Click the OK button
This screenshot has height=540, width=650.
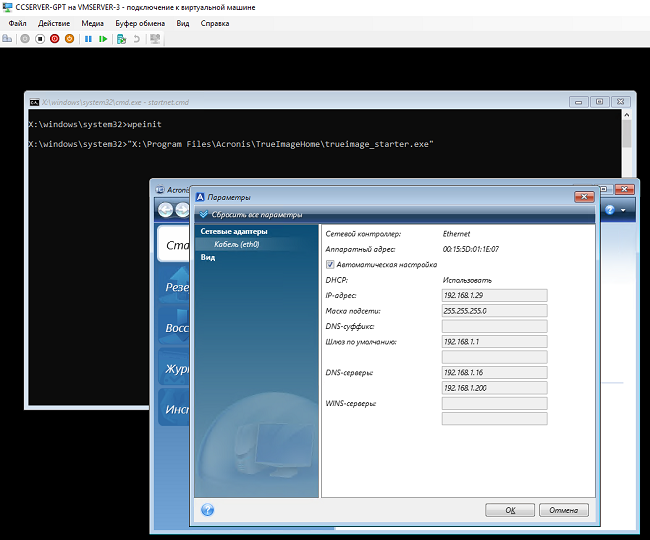click(x=510, y=510)
